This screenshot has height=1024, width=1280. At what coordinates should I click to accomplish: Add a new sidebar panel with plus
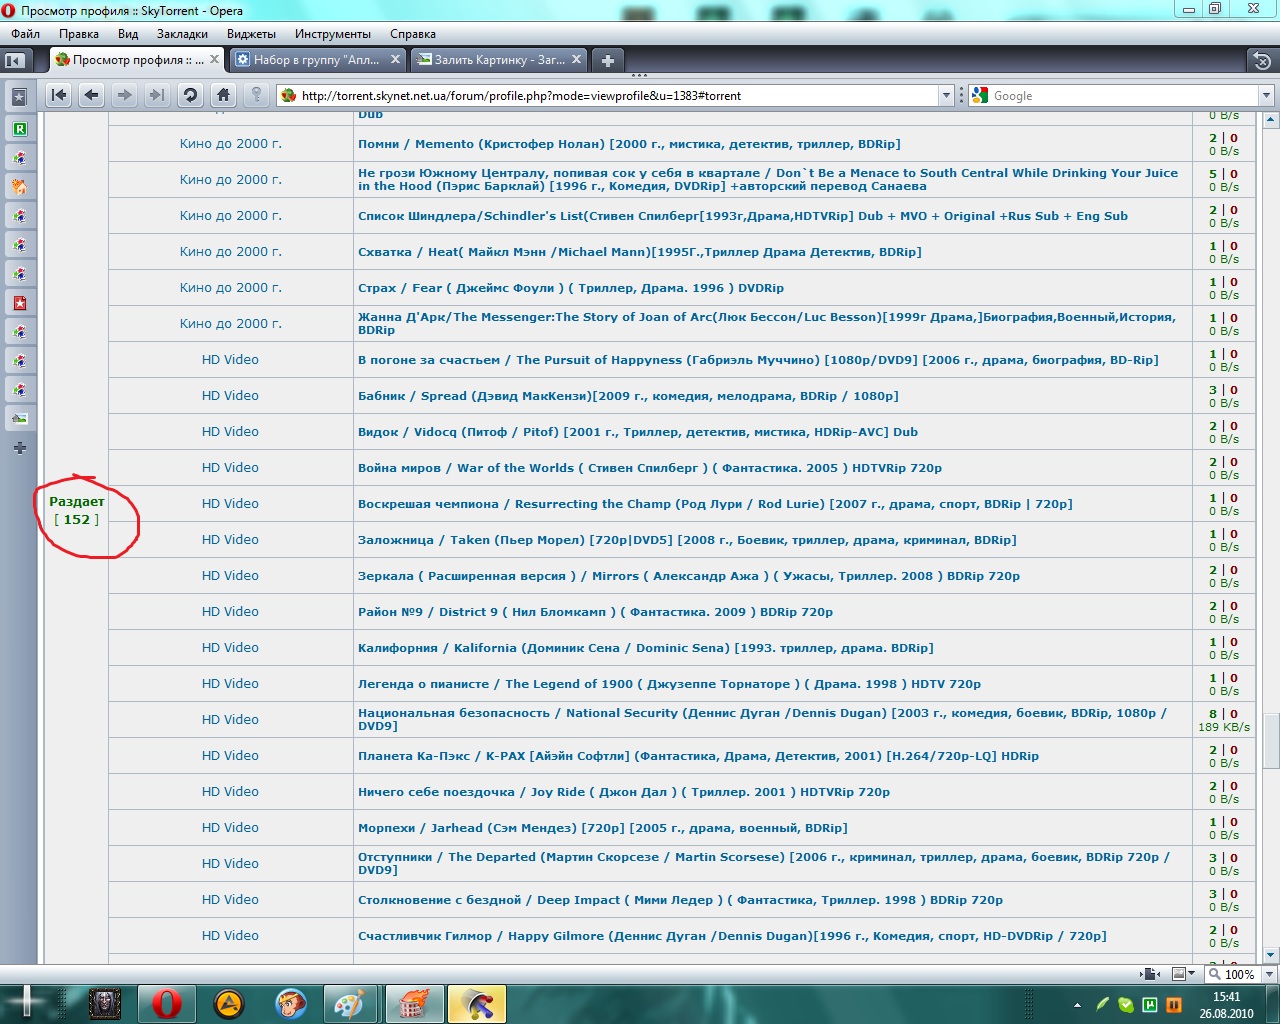click(19, 448)
